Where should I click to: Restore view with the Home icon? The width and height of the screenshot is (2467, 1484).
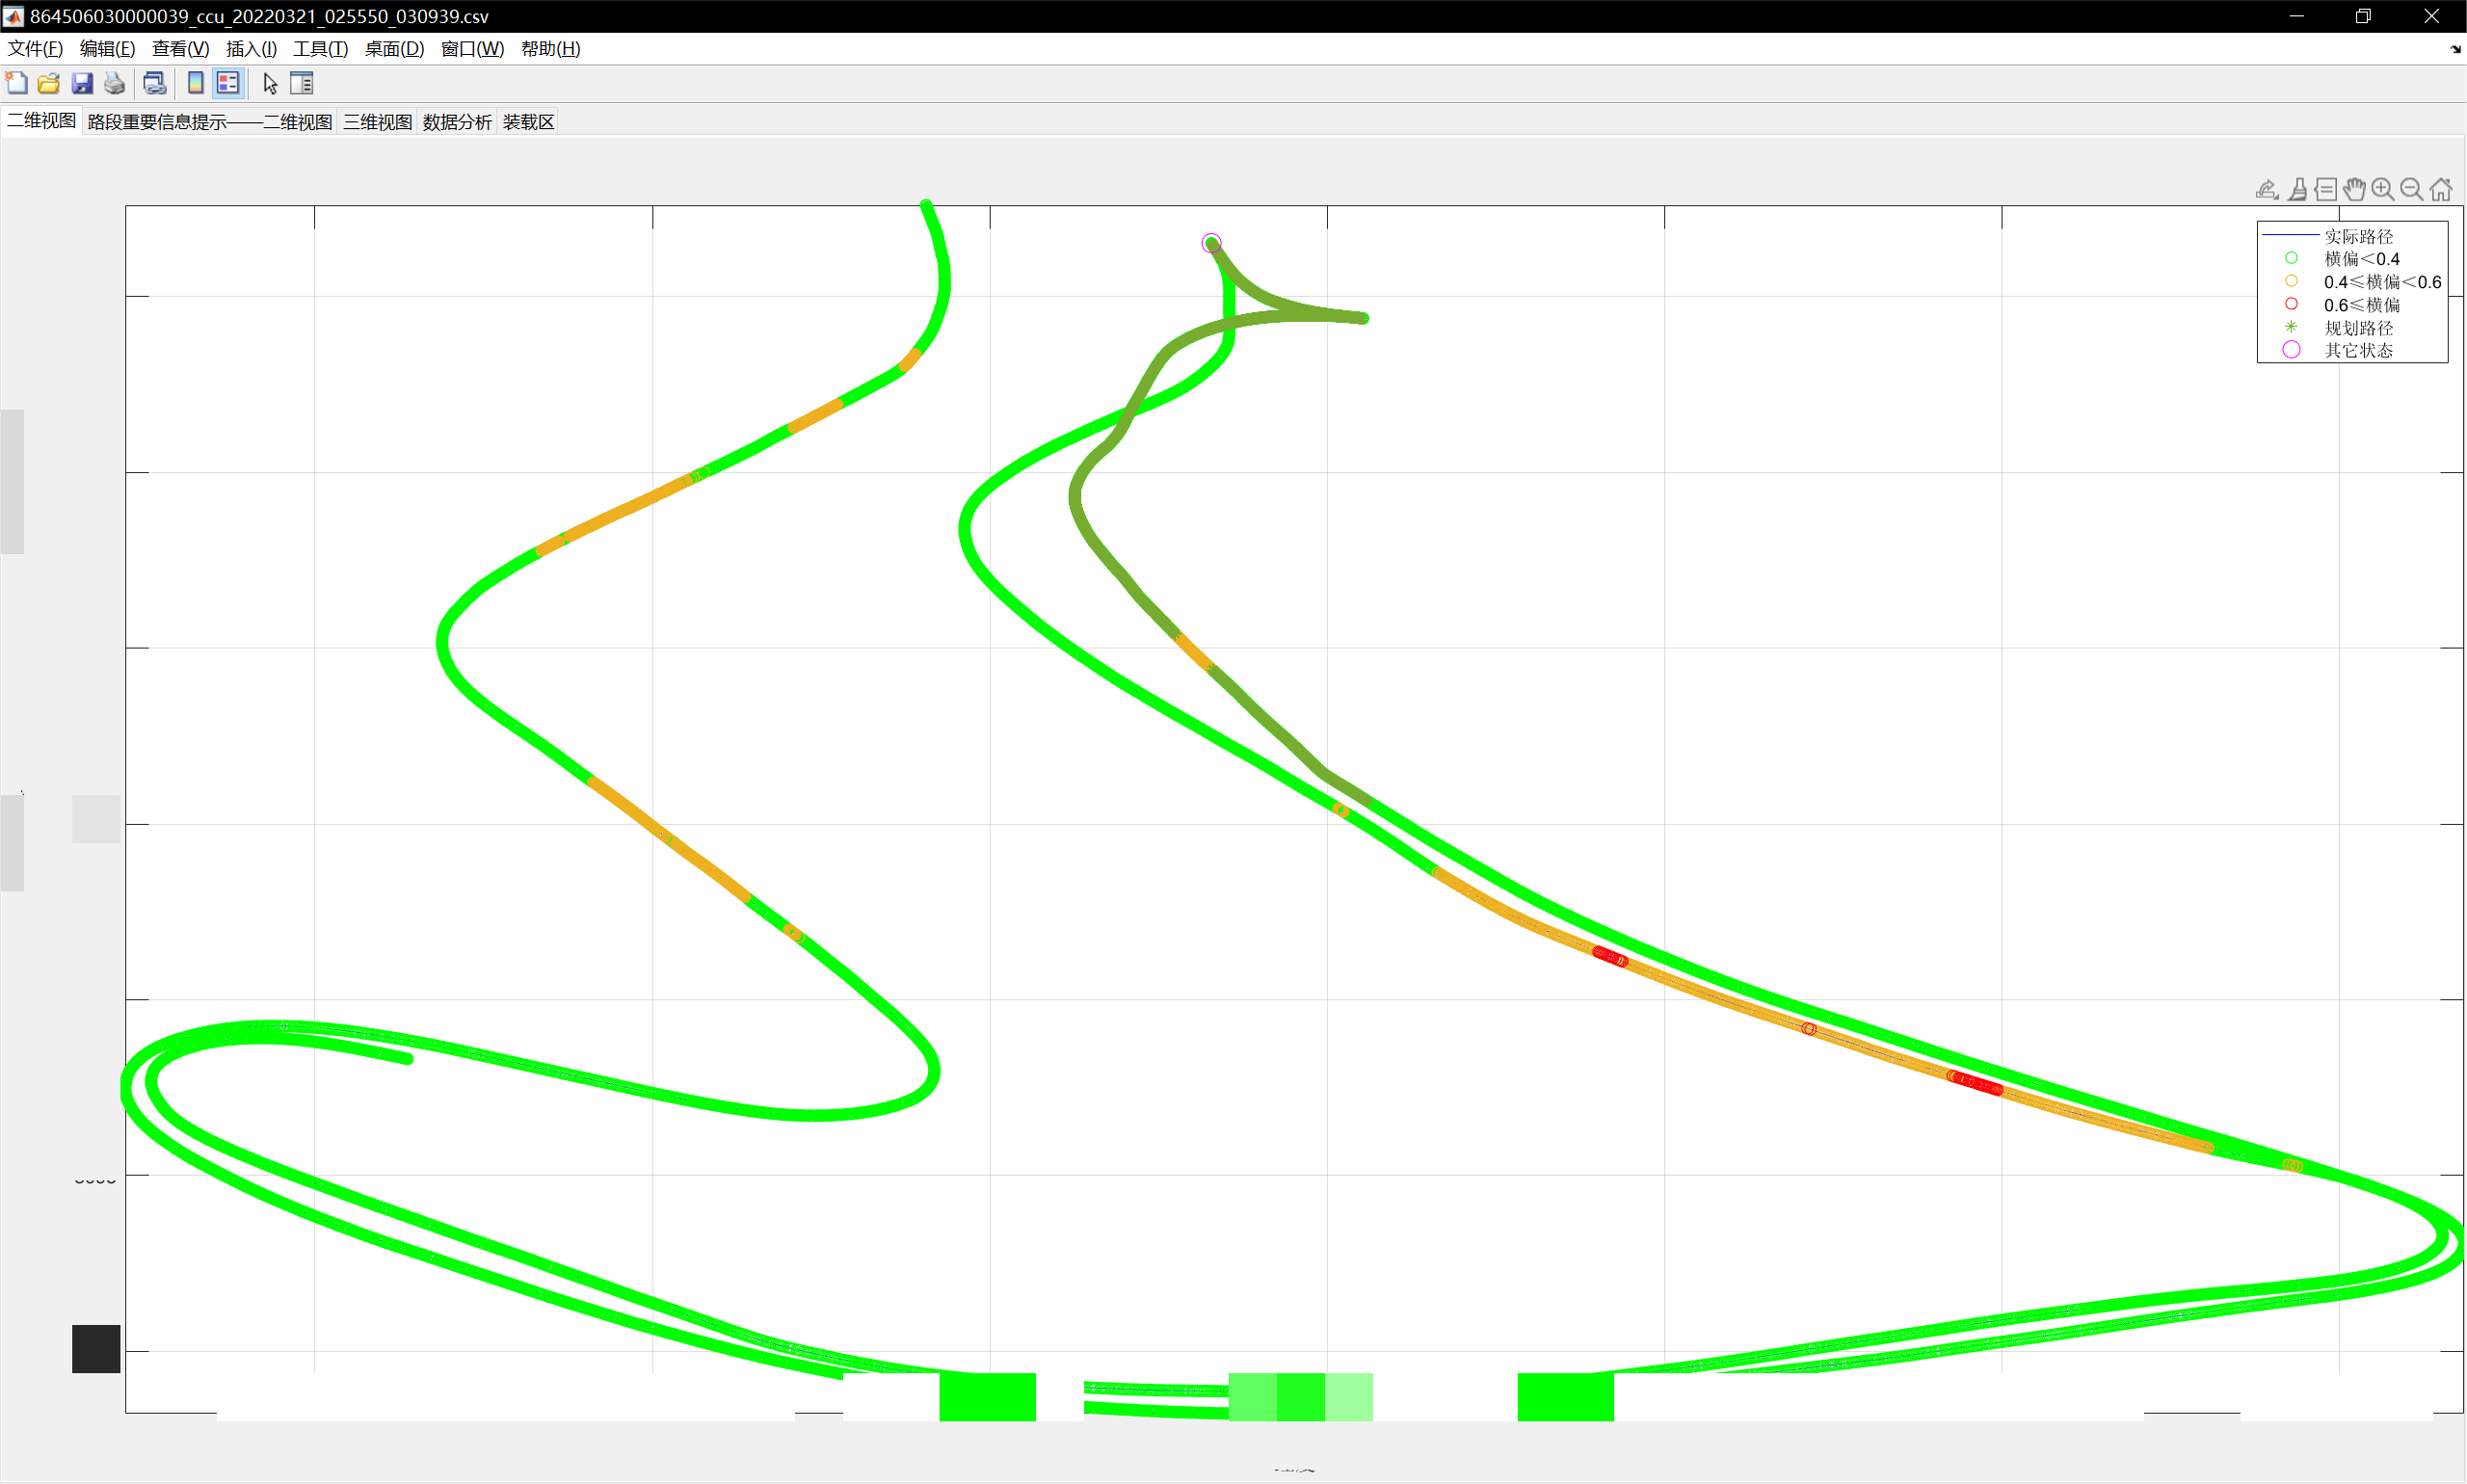[2441, 189]
